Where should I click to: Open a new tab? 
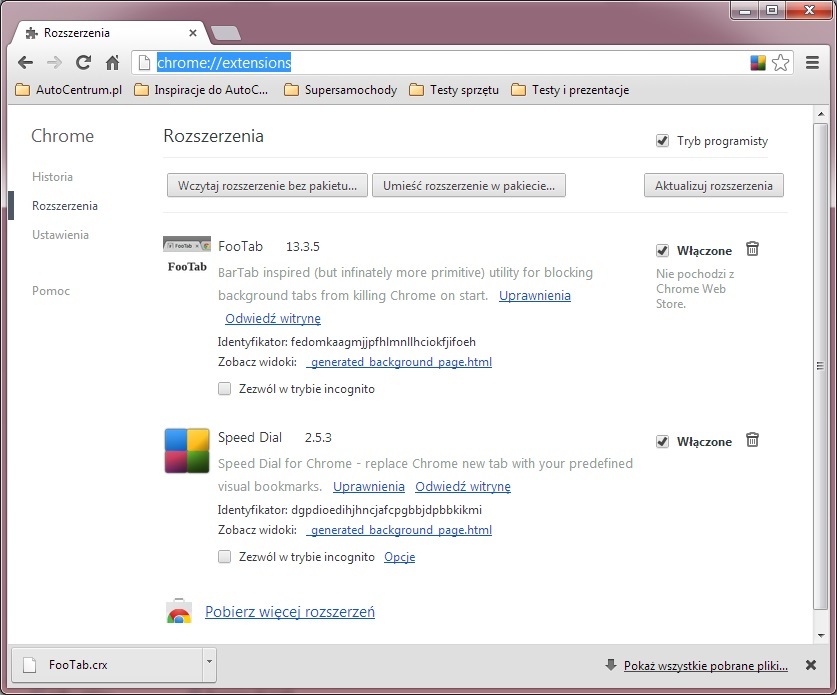pos(226,33)
